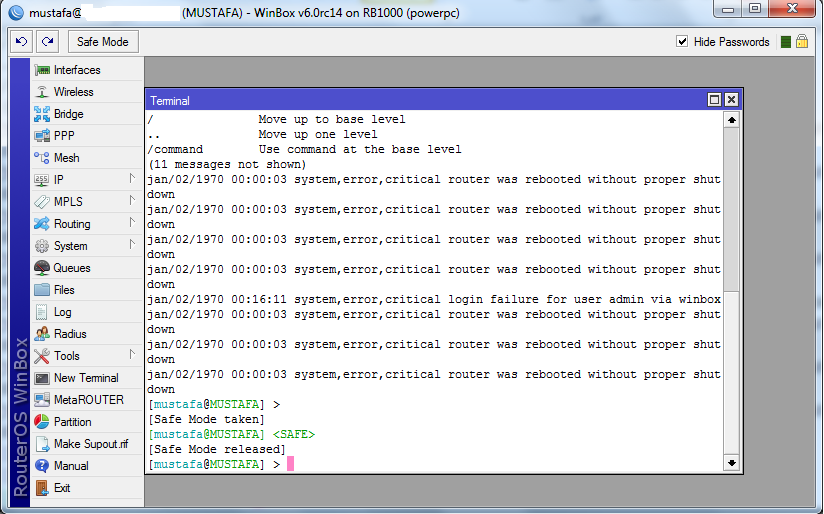This screenshot has height=514, width=824.
Task: Toggle the Hide Passwords checkbox
Action: coord(682,42)
